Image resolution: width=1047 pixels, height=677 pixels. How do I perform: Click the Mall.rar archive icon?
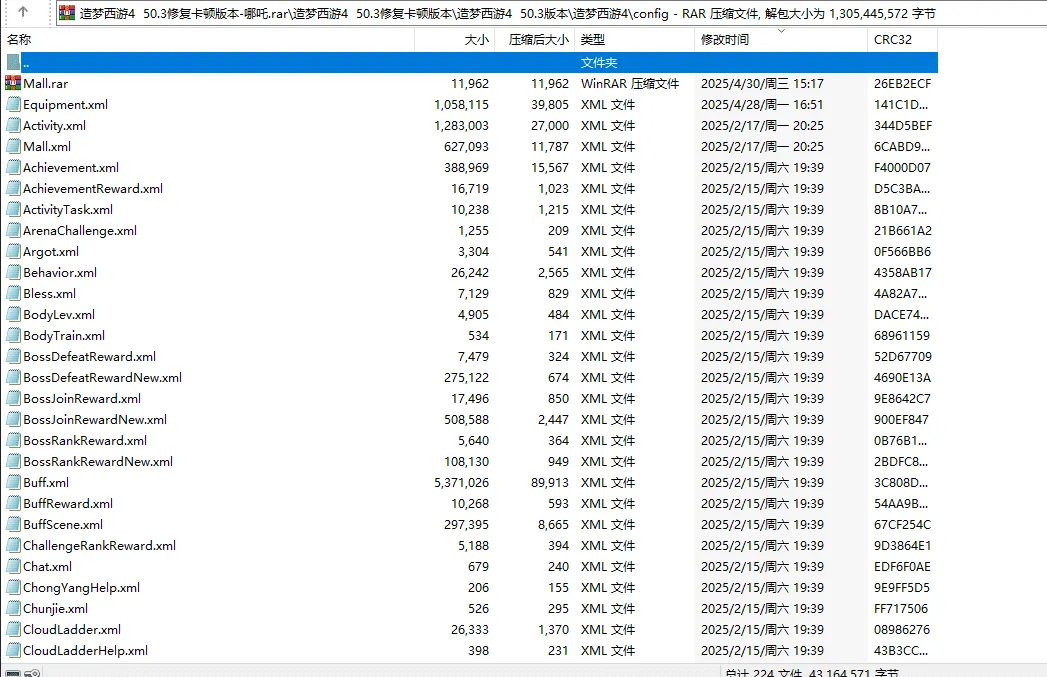click(13, 83)
